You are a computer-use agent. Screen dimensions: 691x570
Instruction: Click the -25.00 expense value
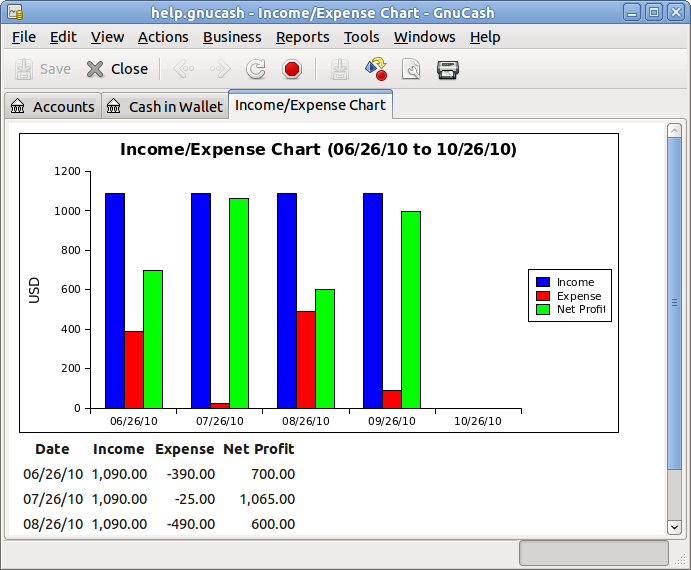[194, 499]
